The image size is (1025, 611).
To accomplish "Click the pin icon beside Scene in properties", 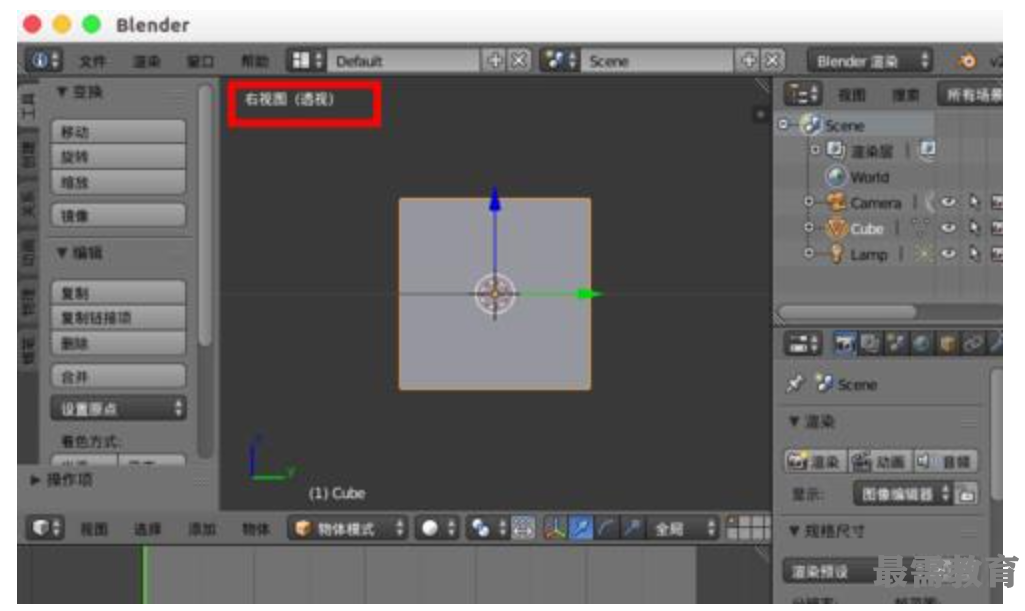I will [x=795, y=384].
